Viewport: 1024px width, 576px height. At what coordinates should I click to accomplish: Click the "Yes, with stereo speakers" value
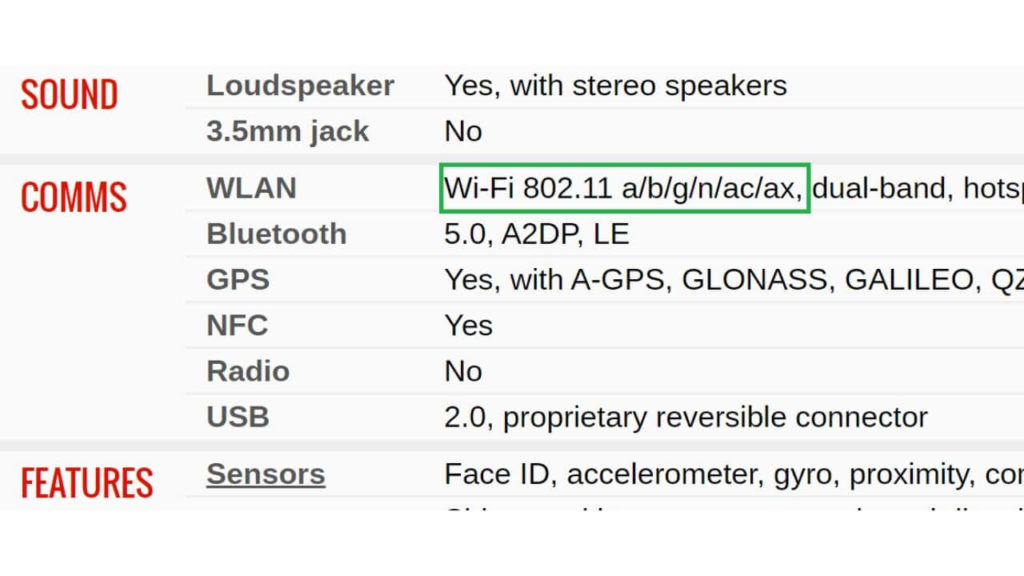tap(615, 86)
